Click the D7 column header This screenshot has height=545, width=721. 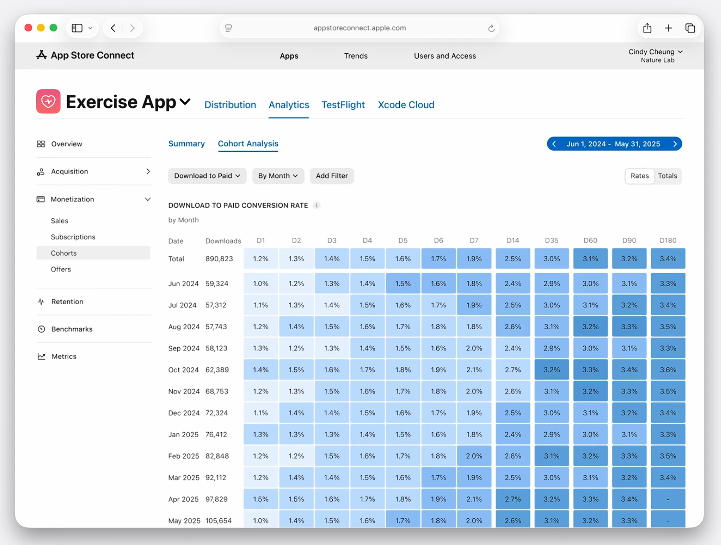(x=474, y=241)
